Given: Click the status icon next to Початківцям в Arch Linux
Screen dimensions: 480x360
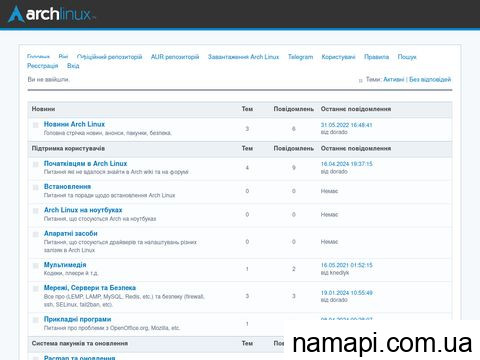Looking at the screenshot, I should [x=36, y=164].
